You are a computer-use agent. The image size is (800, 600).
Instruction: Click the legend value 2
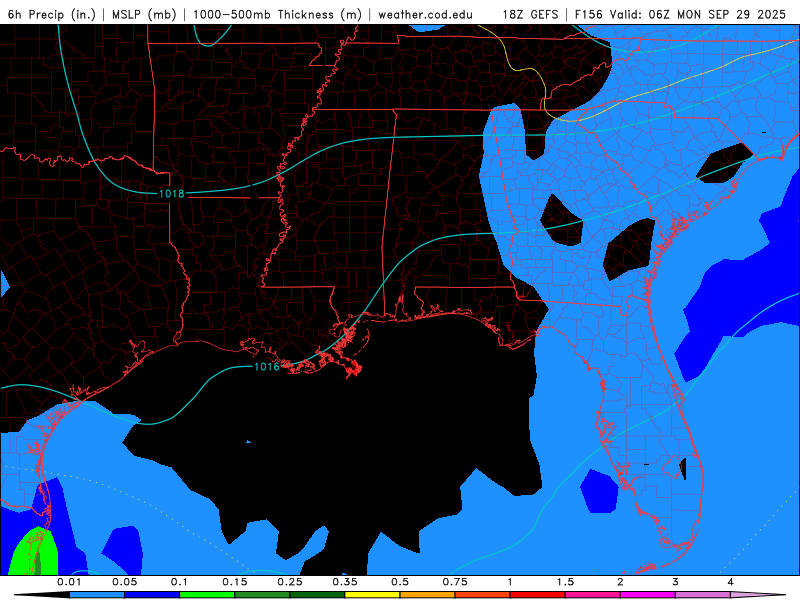pyautogui.click(x=620, y=582)
